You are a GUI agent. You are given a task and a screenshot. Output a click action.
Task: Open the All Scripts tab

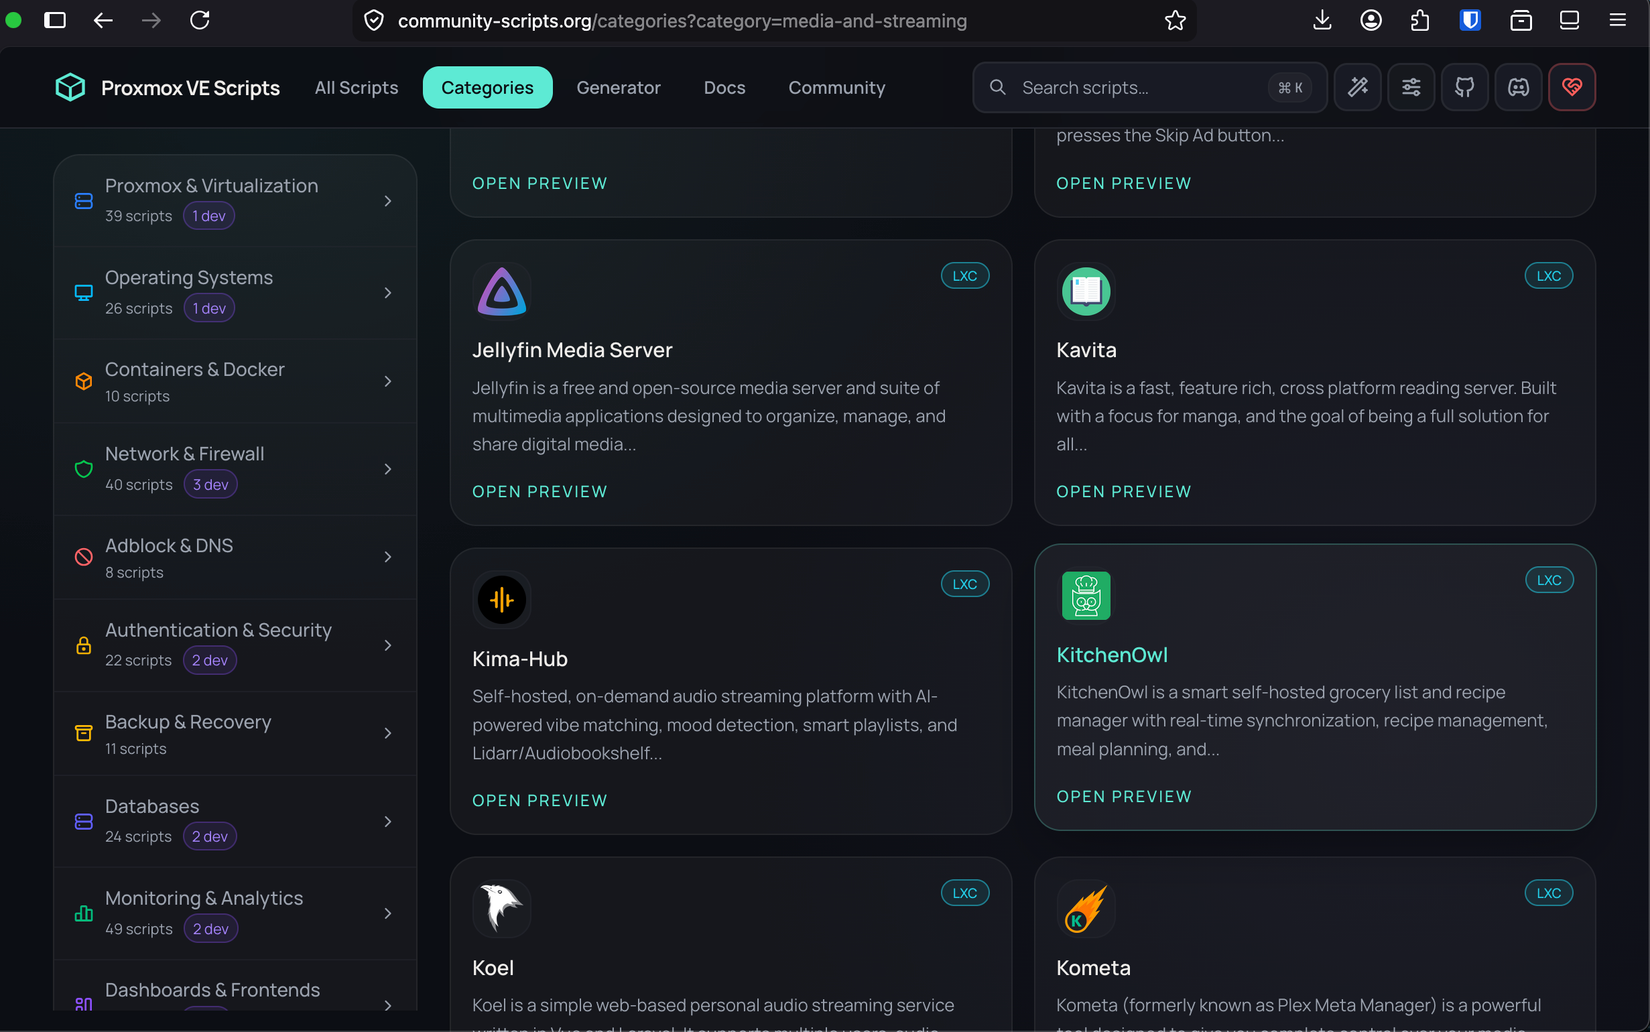356,87
